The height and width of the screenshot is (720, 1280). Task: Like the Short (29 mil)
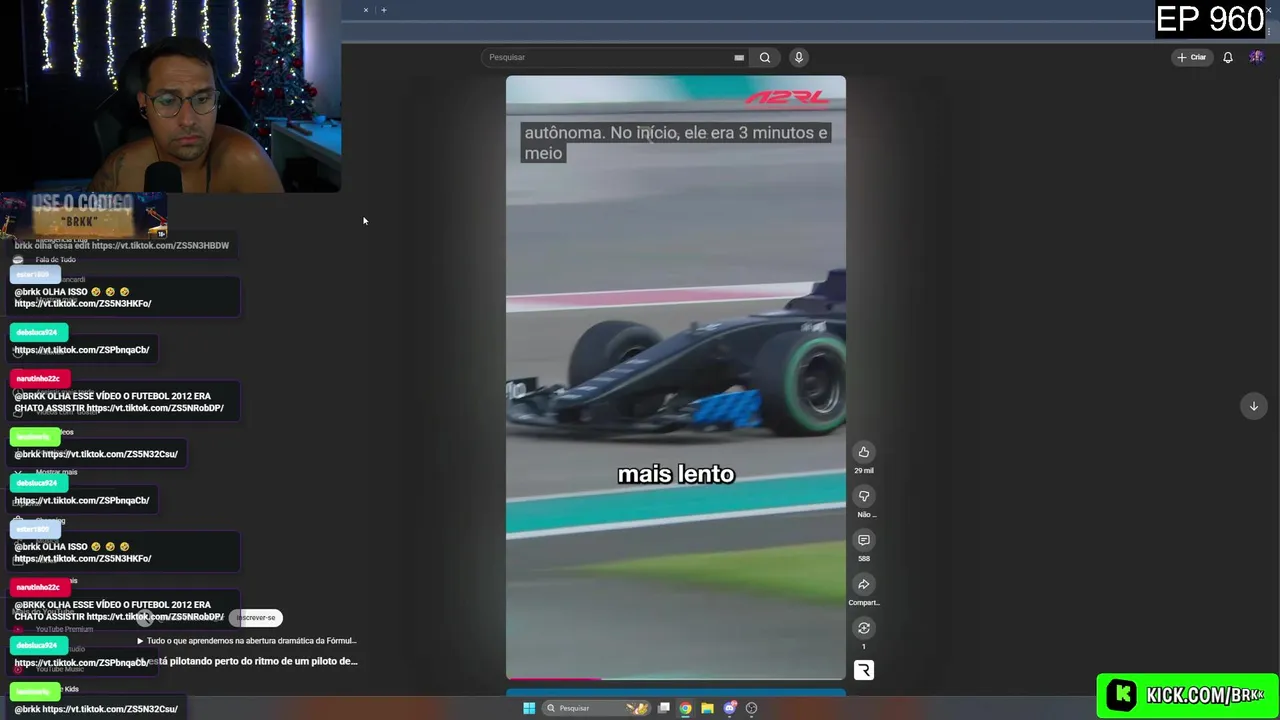[864, 452]
